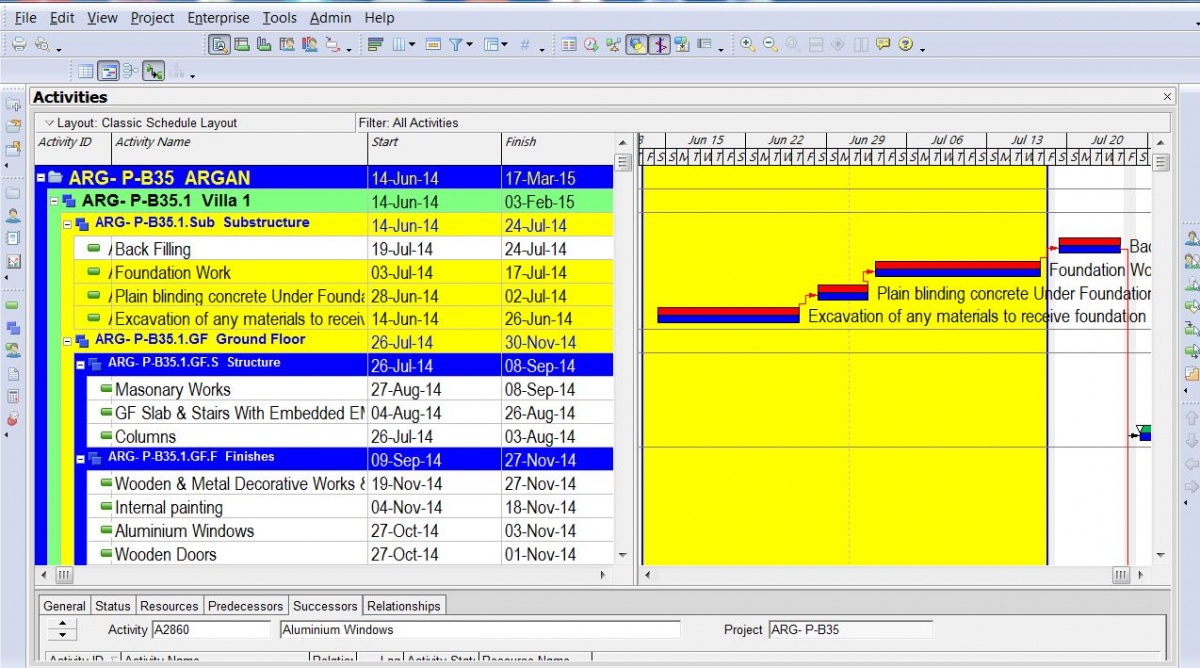
Task: Switch to the Status tab
Action: 113,606
